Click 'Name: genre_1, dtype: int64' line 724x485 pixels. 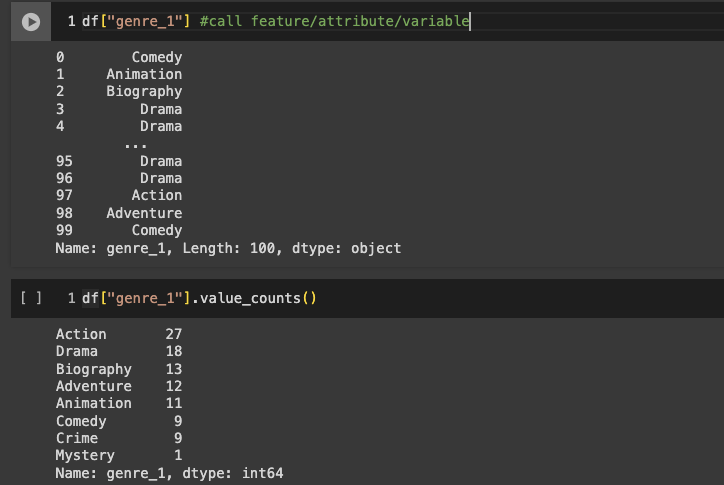169,473
